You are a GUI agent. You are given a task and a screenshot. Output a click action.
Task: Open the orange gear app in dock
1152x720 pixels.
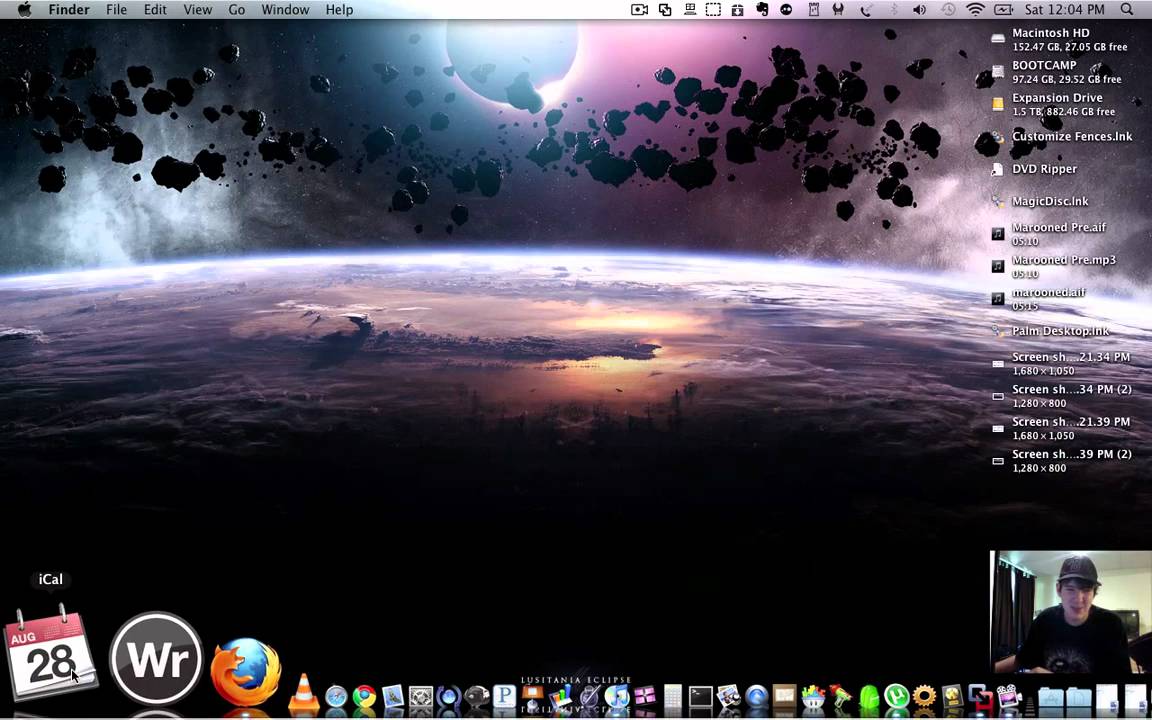click(924, 696)
